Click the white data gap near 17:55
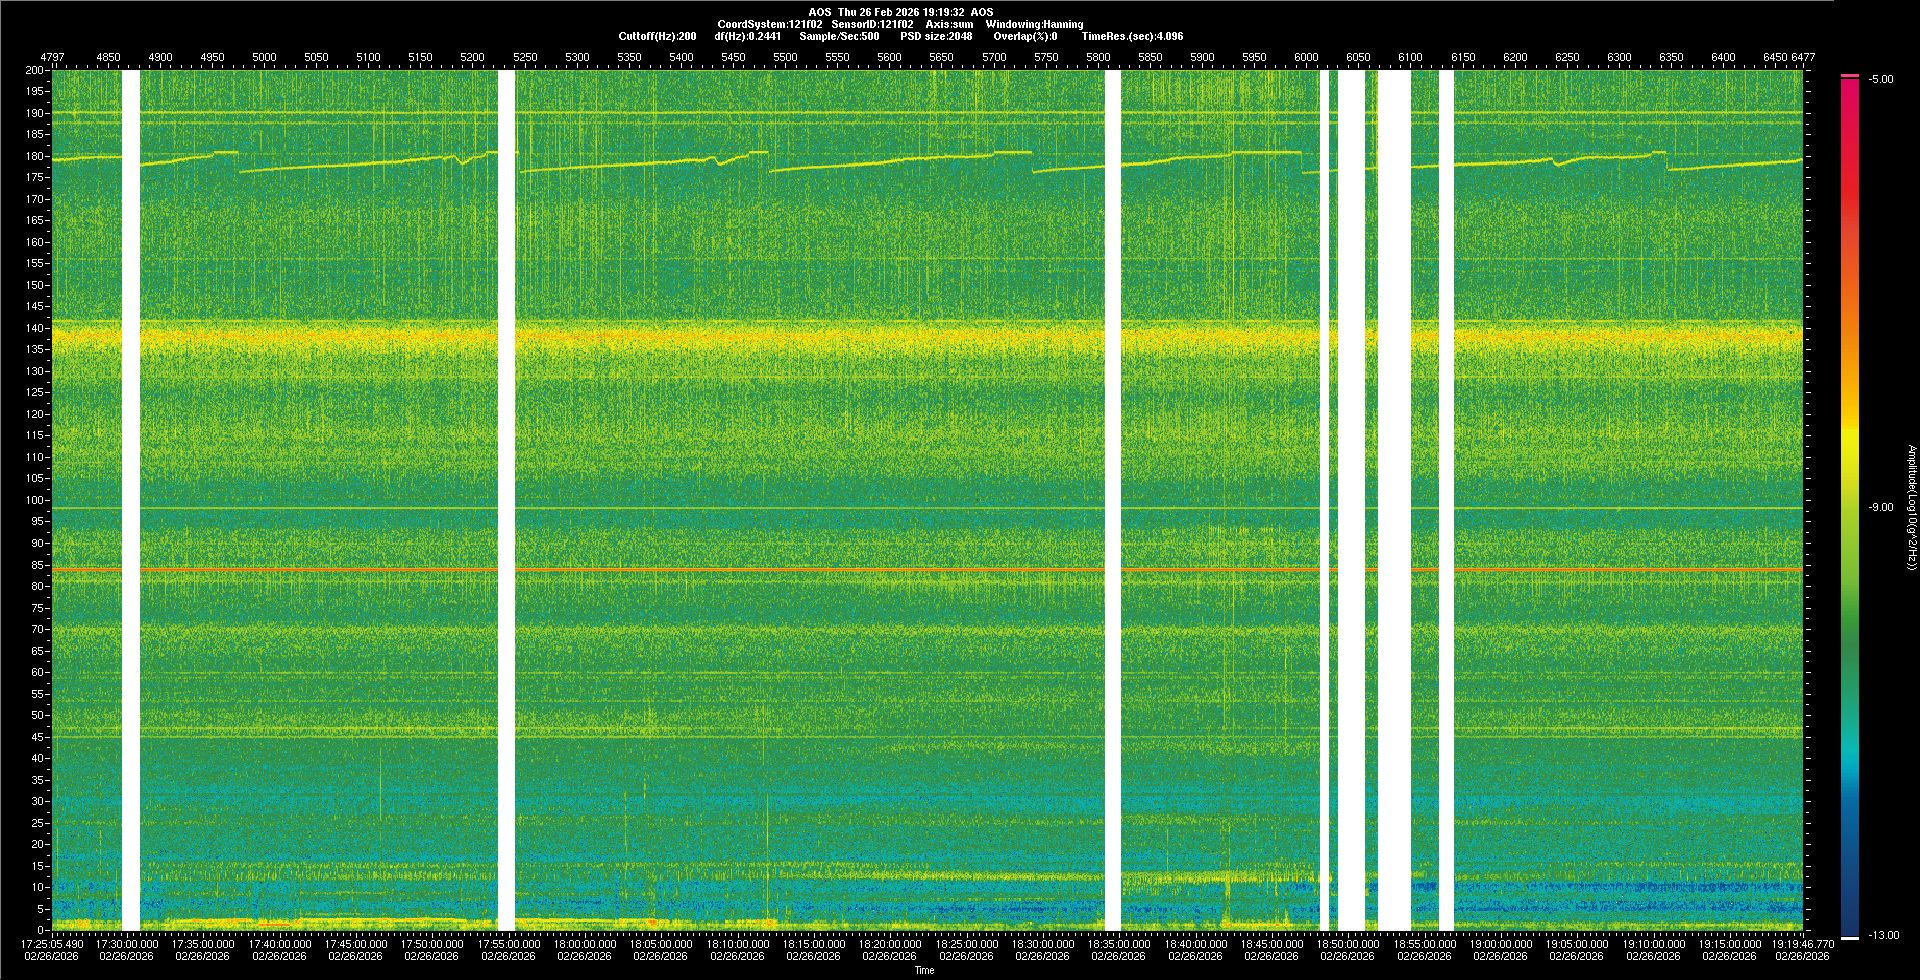This screenshot has height=980, width=1920. pos(506,500)
